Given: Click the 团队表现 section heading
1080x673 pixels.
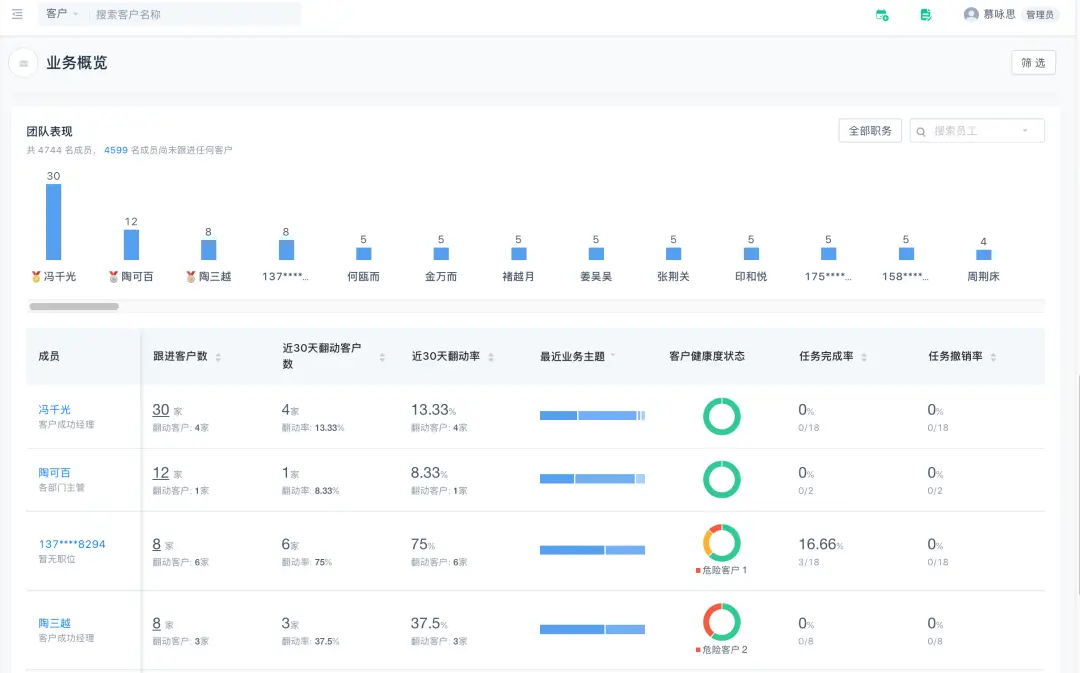Looking at the screenshot, I should click(x=49, y=131).
